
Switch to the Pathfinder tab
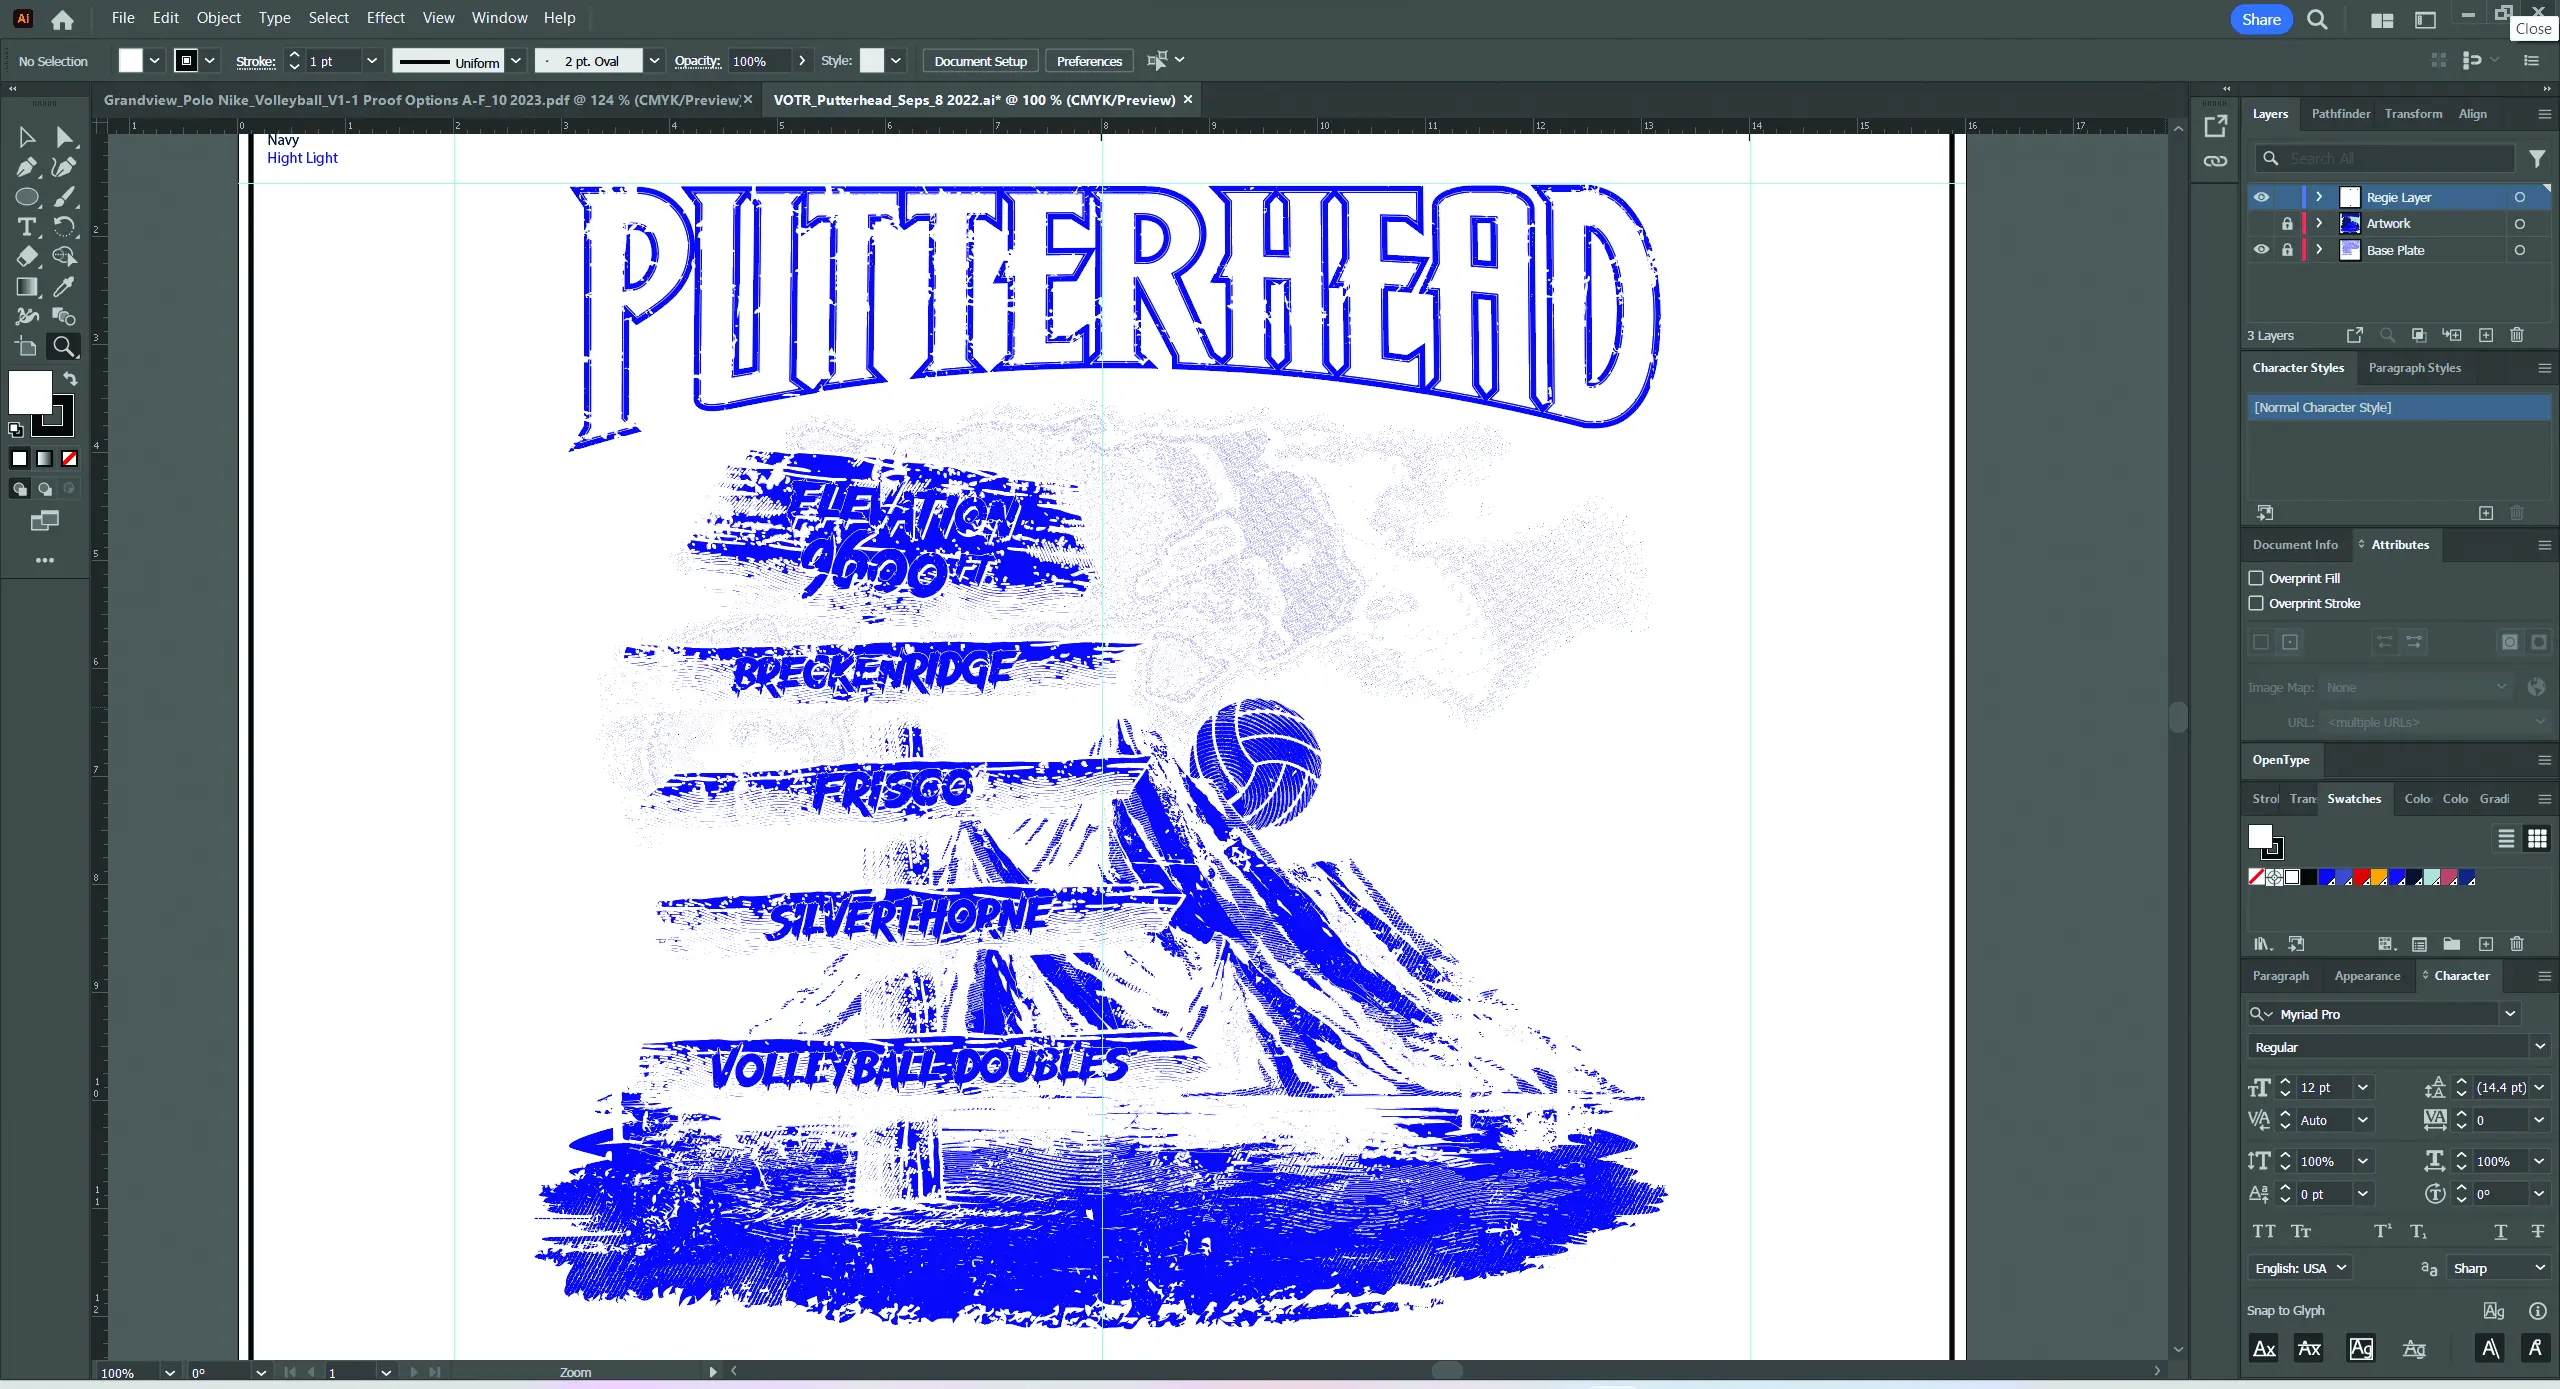pyautogui.click(x=2340, y=114)
